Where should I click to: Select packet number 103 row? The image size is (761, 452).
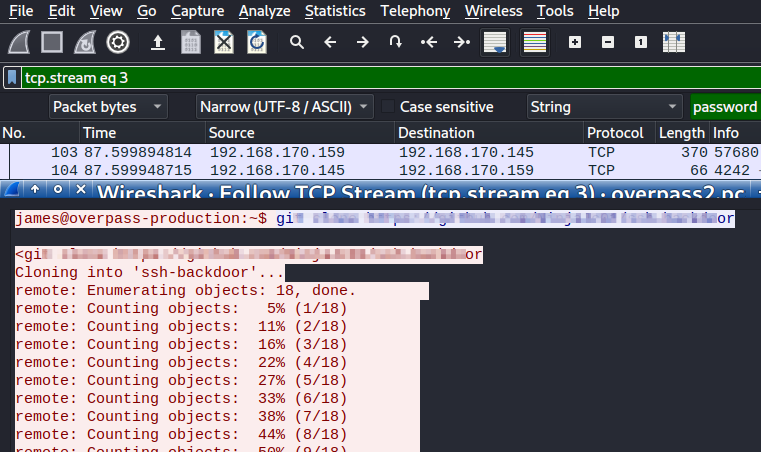(380, 152)
